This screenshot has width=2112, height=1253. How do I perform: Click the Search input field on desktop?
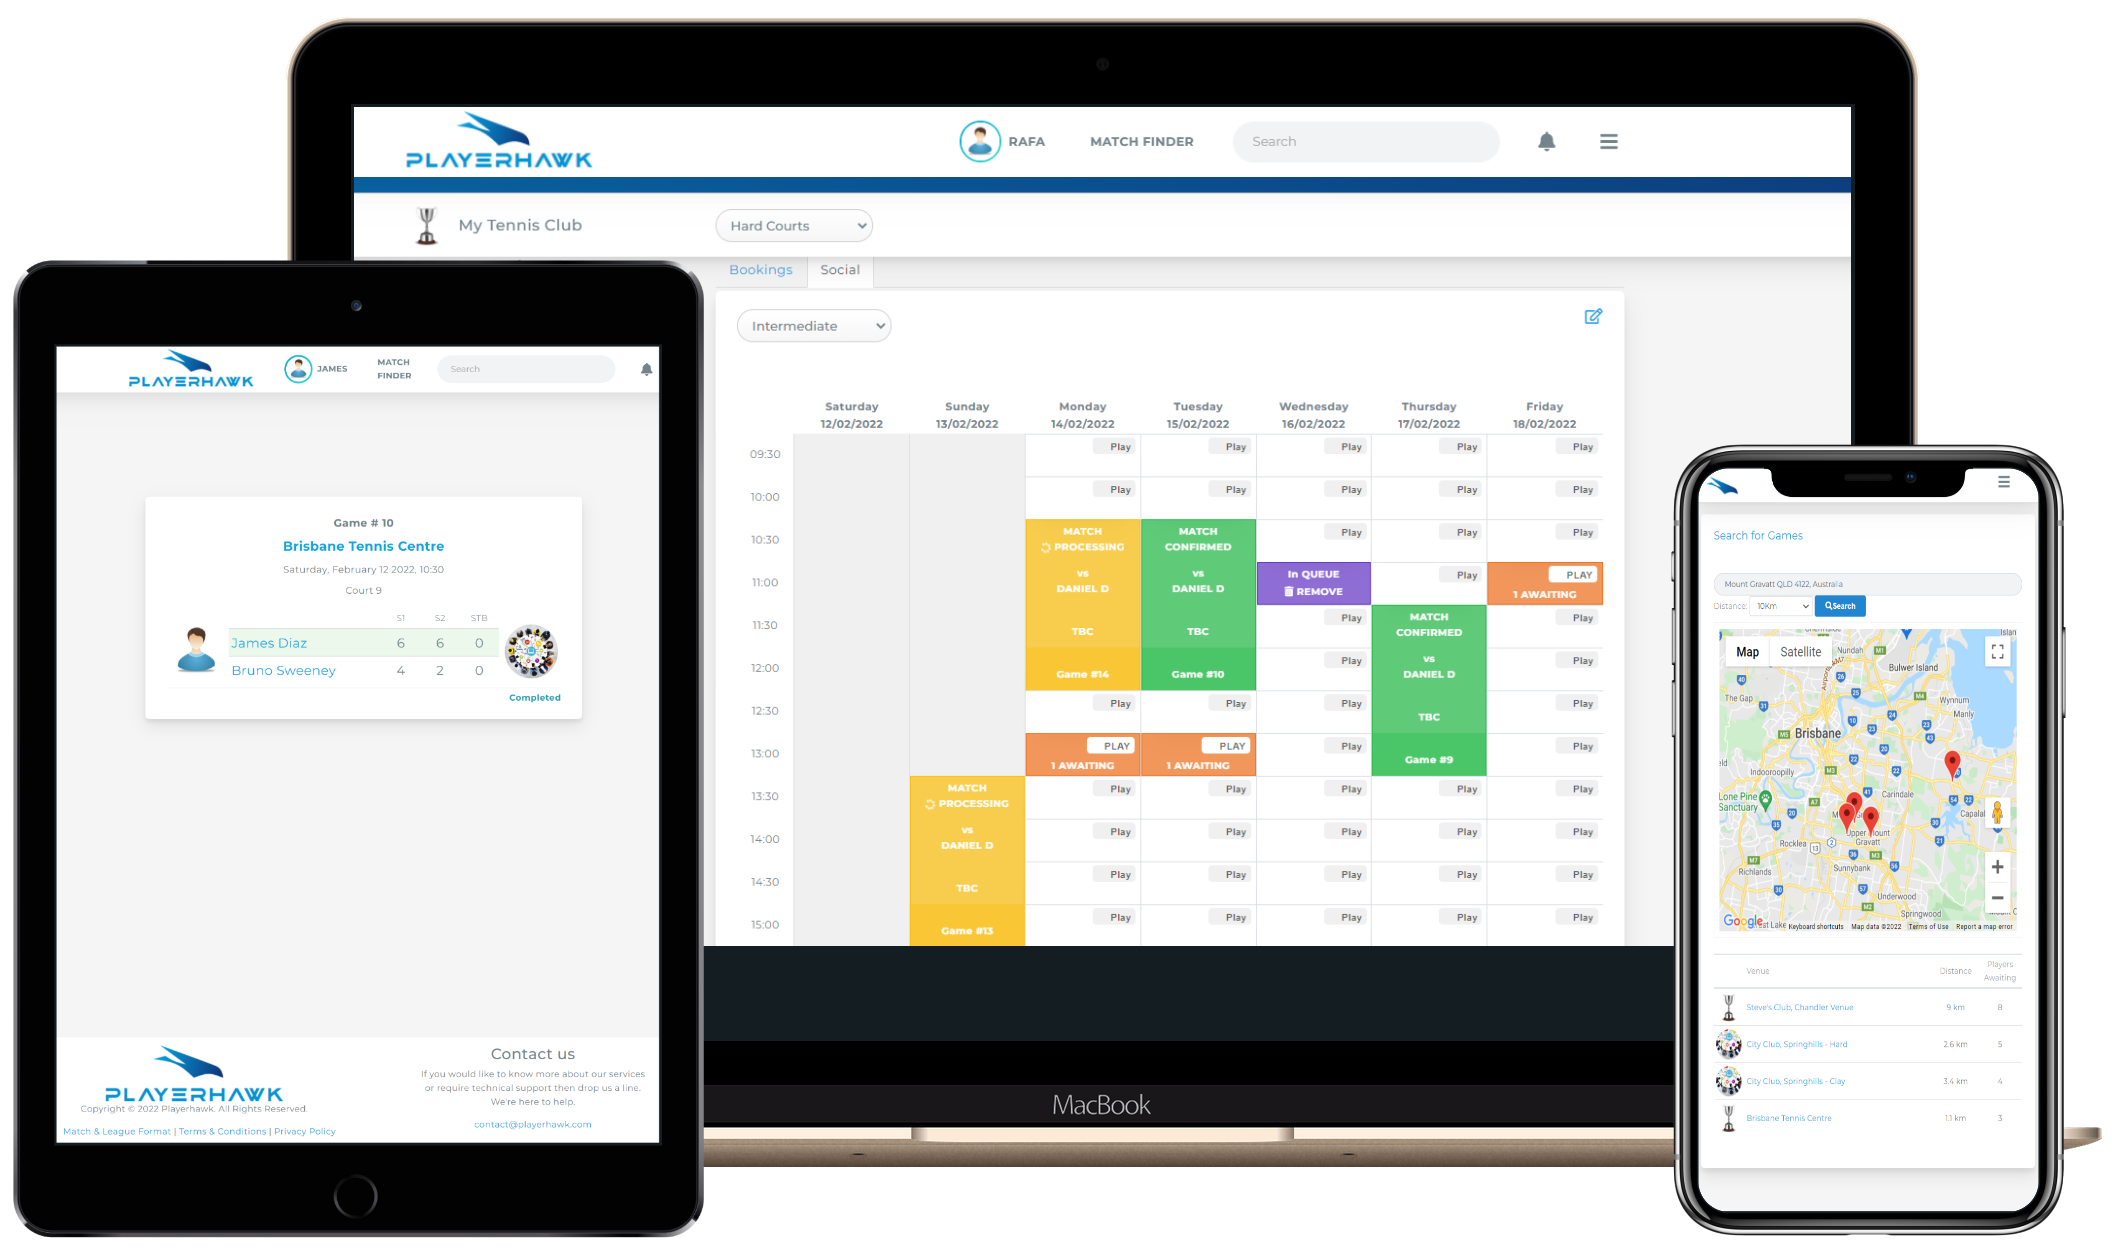point(1363,142)
